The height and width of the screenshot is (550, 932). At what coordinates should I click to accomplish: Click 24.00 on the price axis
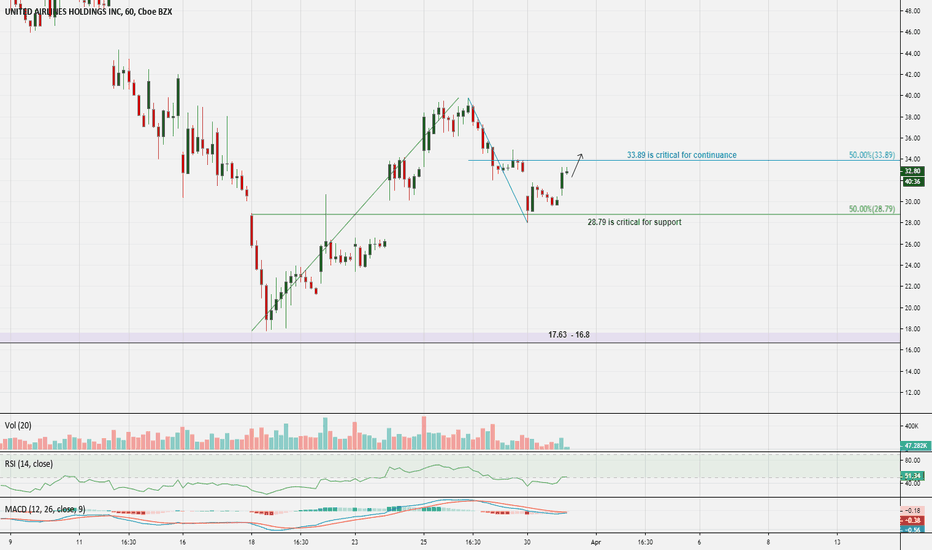tap(912, 266)
